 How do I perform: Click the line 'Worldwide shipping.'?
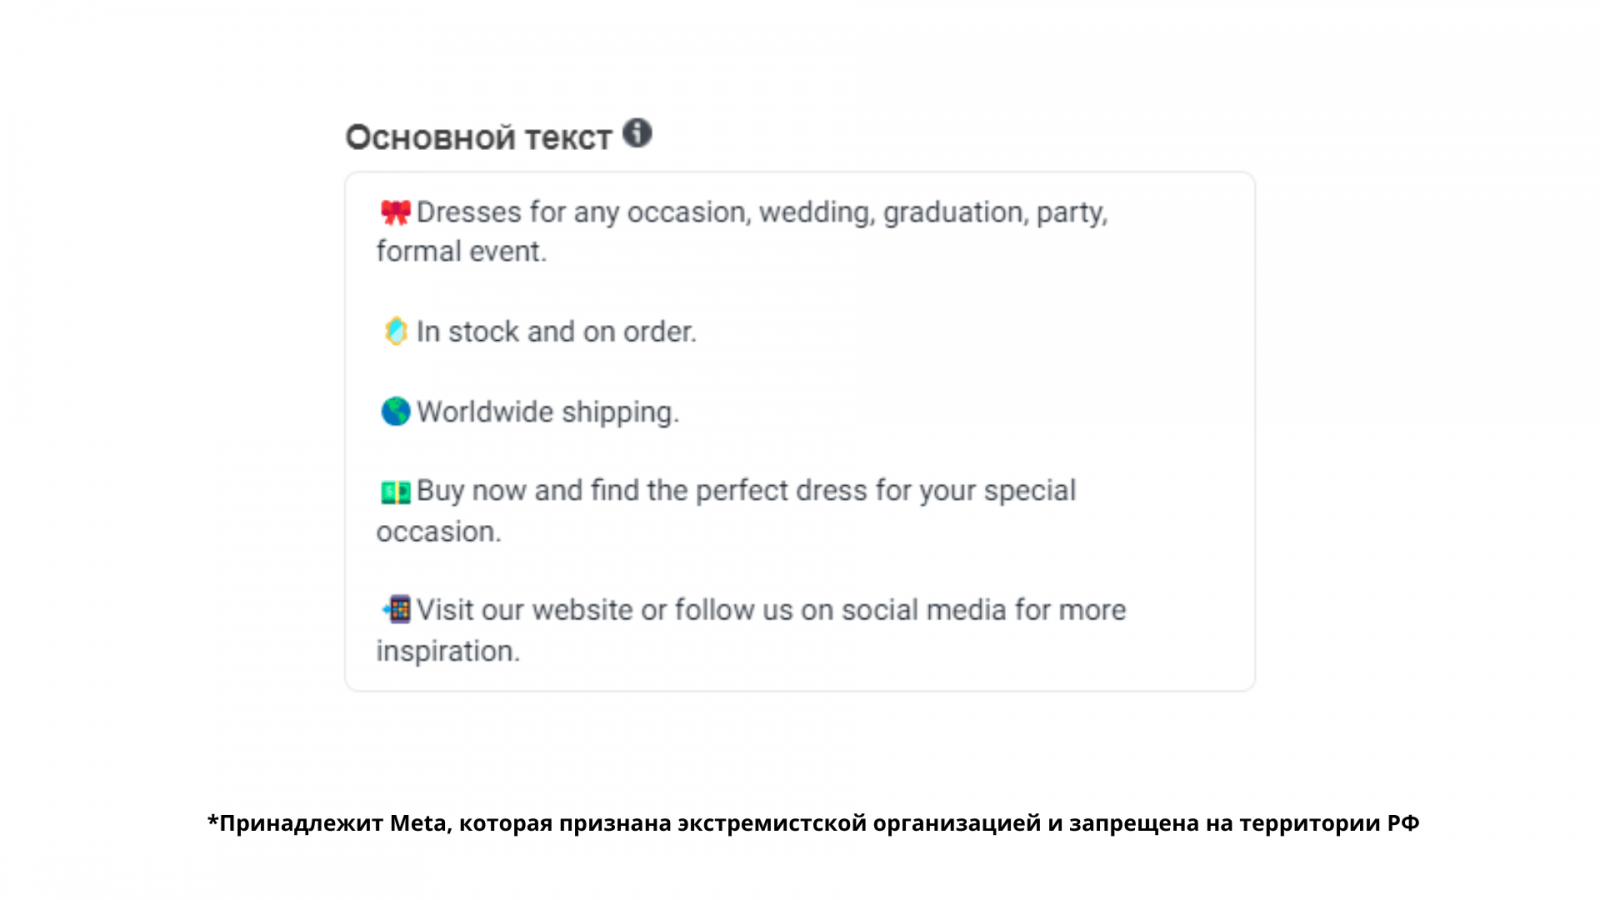547,411
